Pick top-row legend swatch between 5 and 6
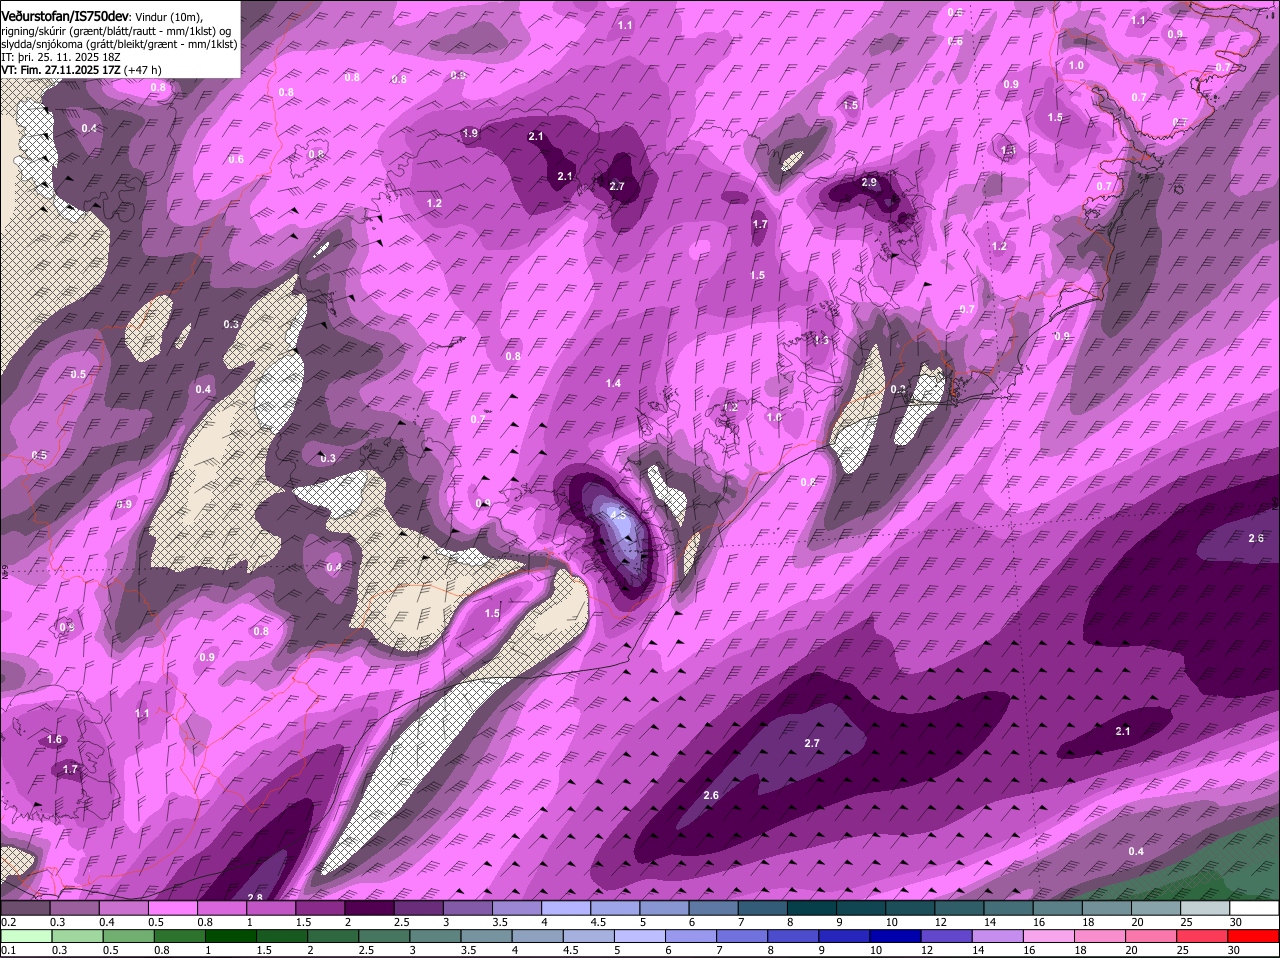The width and height of the screenshot is (1280, 958). click(664, 908)
